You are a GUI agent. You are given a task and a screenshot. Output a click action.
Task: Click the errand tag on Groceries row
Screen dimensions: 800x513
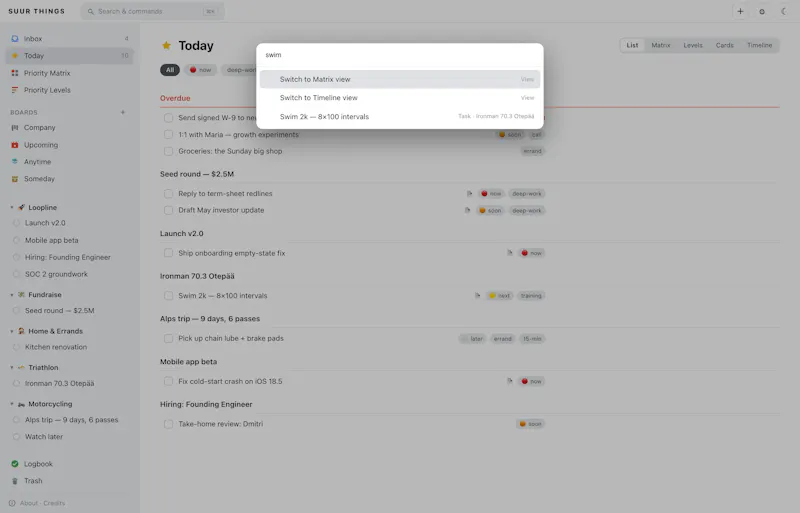pos(532,151)
